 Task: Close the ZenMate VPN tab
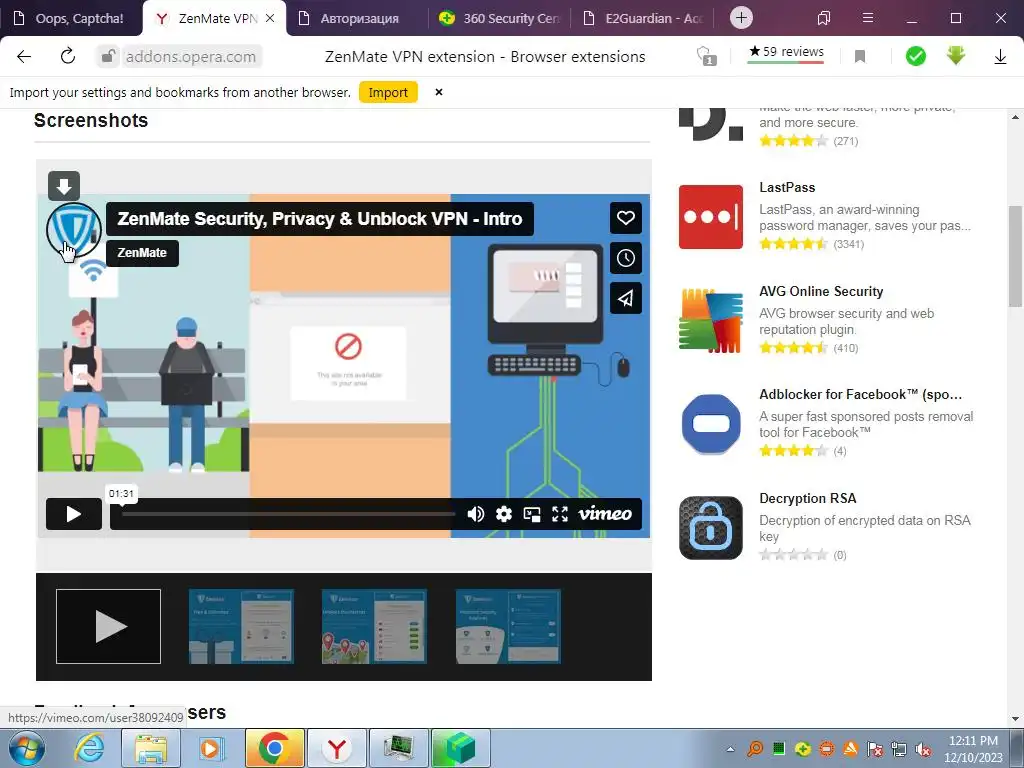pyautogui.click(x=270, y=18)
